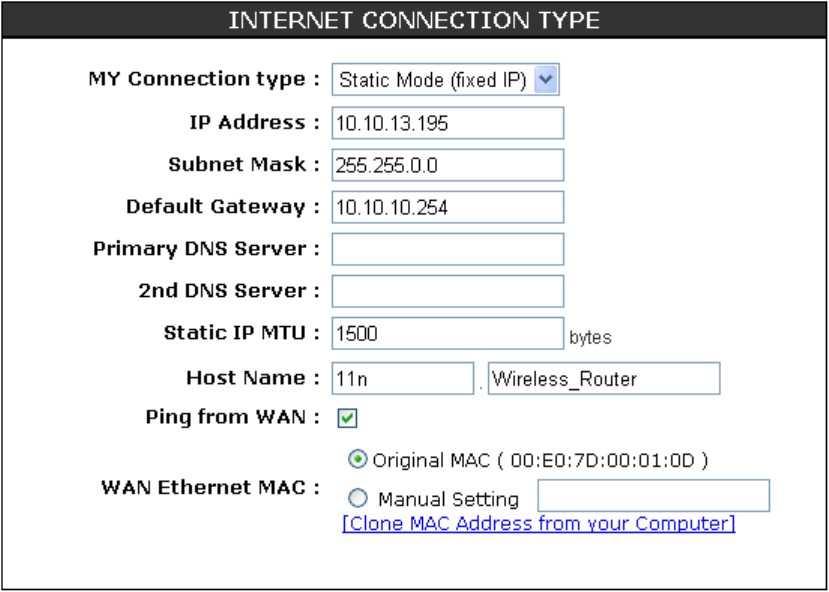Select the Subnet Mask text box
The height and width of the screenshot is (592, 829).
click(447, 165)
